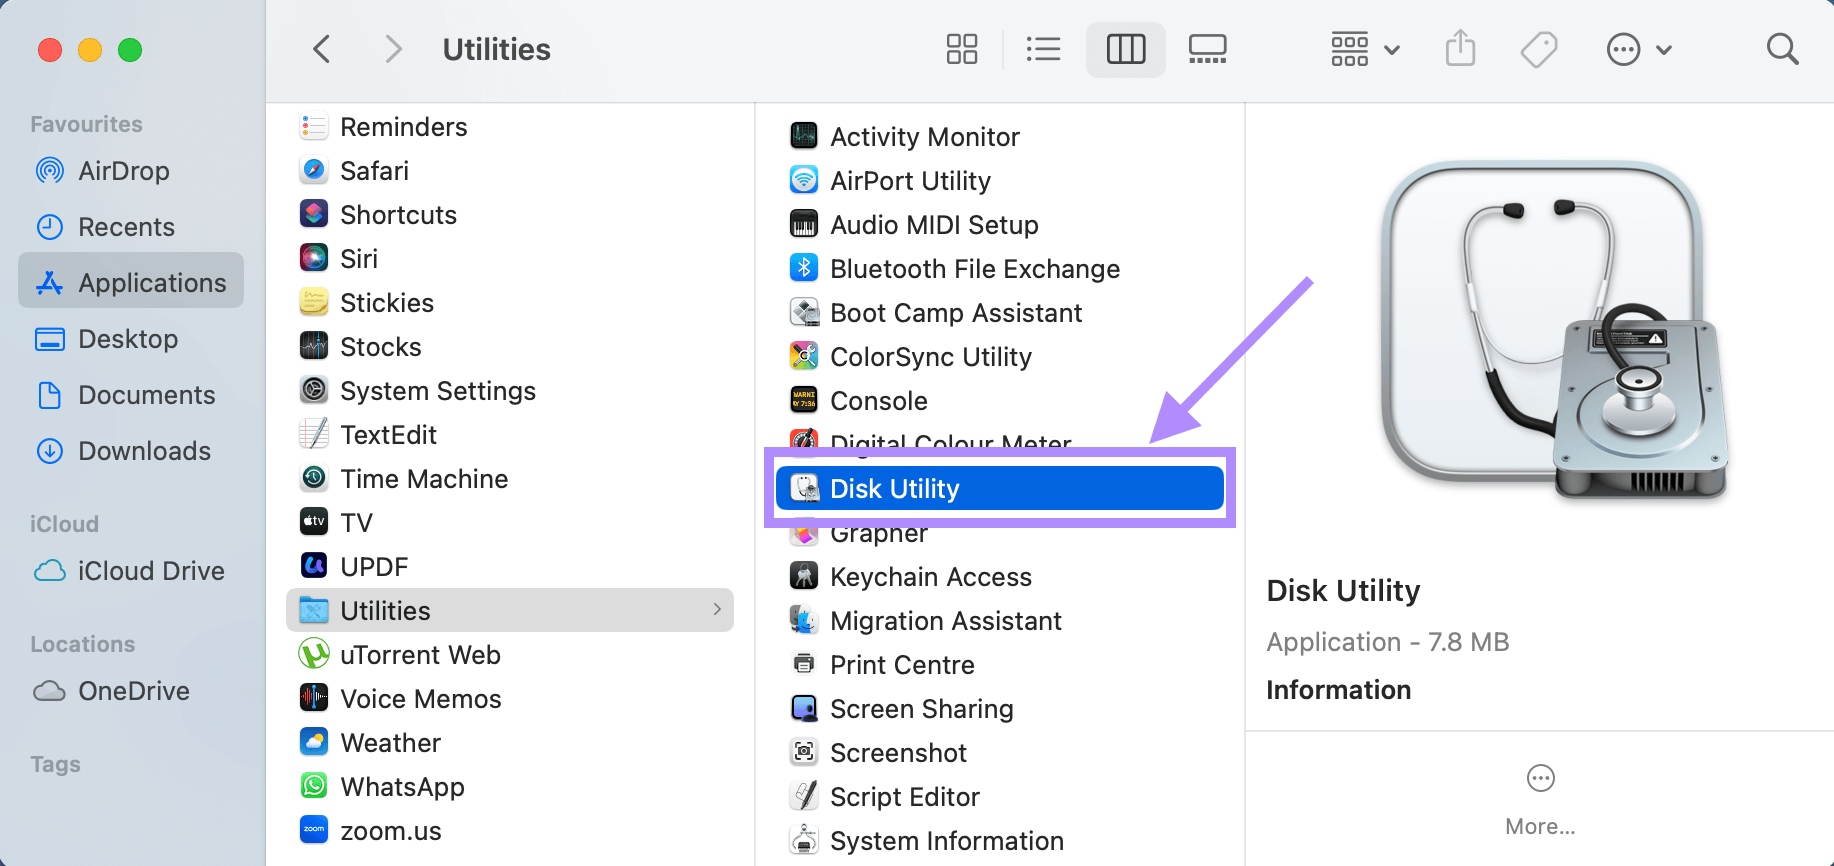This screenshot has height=866, width=1834.
Task: Go forward with the right chevron button
Action: [393, 49]
